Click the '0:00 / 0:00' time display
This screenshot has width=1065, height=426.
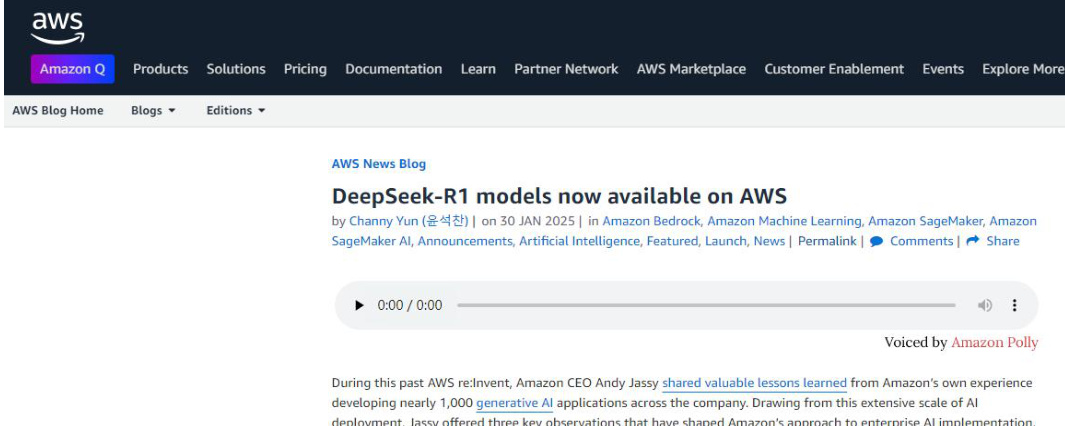410,305
